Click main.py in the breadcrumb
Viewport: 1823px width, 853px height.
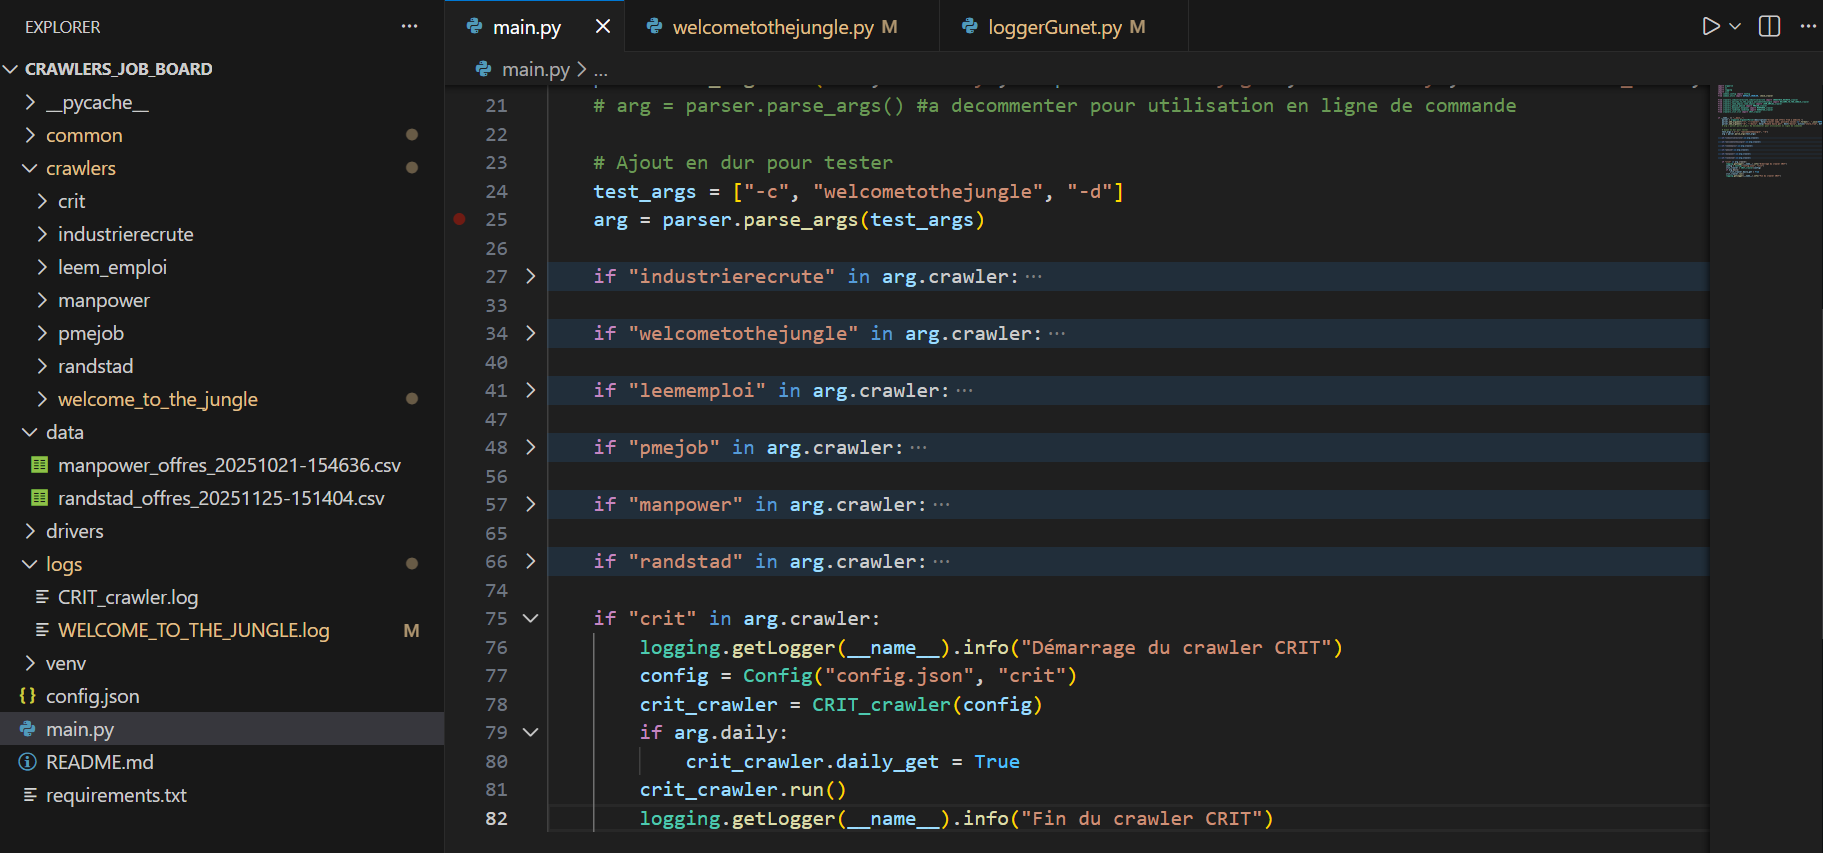pos(536,69)
